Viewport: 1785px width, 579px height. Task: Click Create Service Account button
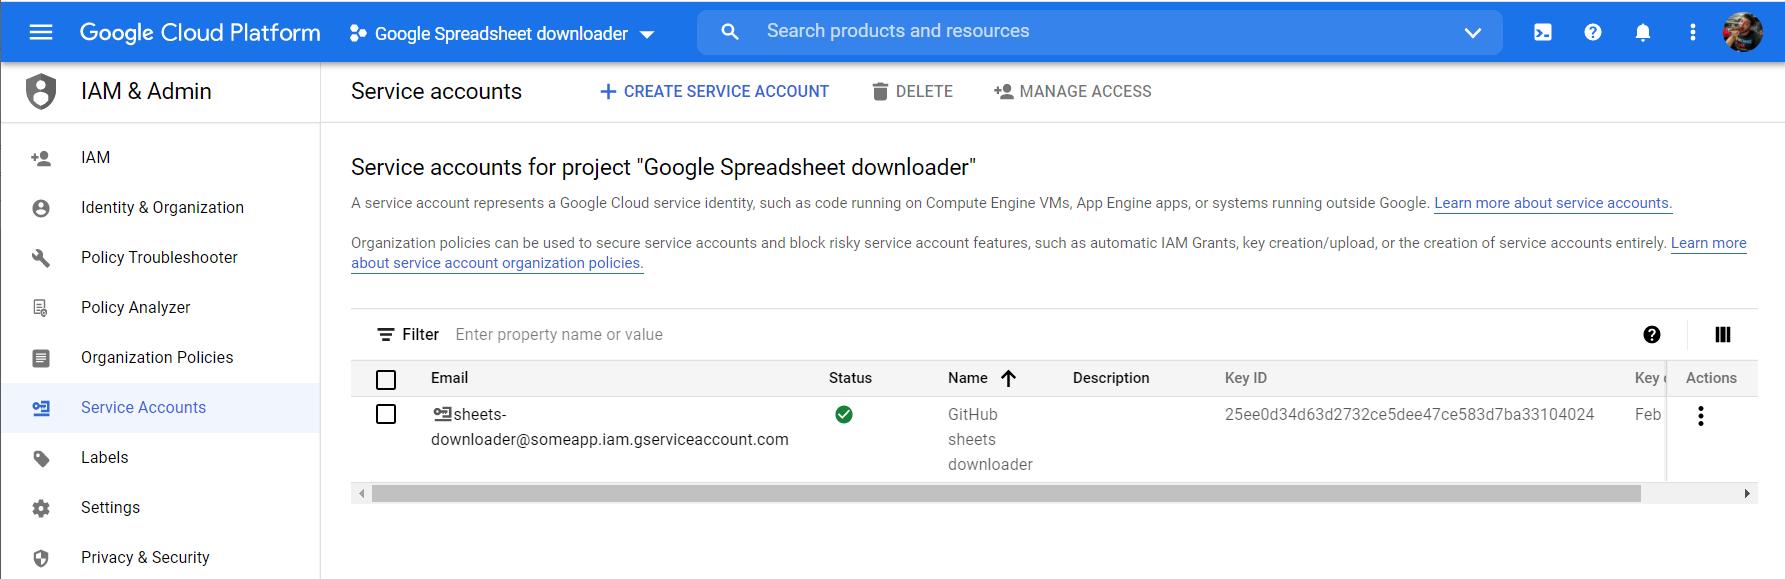tap(714, 92)
